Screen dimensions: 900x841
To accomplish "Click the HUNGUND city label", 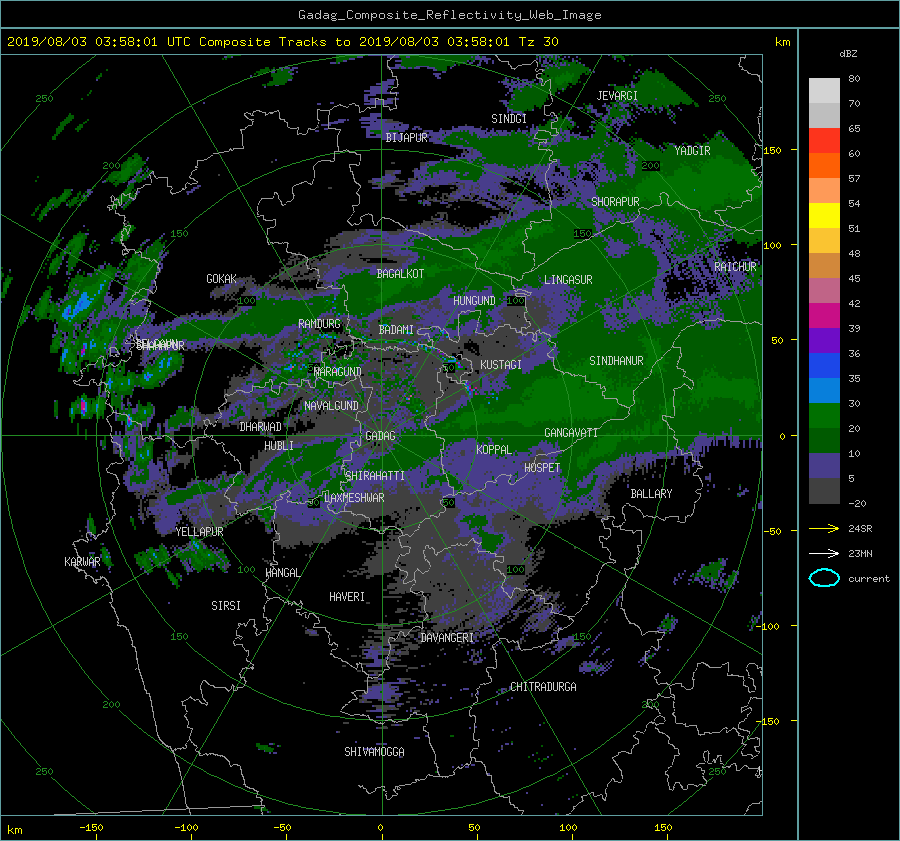I will point(474,300).
